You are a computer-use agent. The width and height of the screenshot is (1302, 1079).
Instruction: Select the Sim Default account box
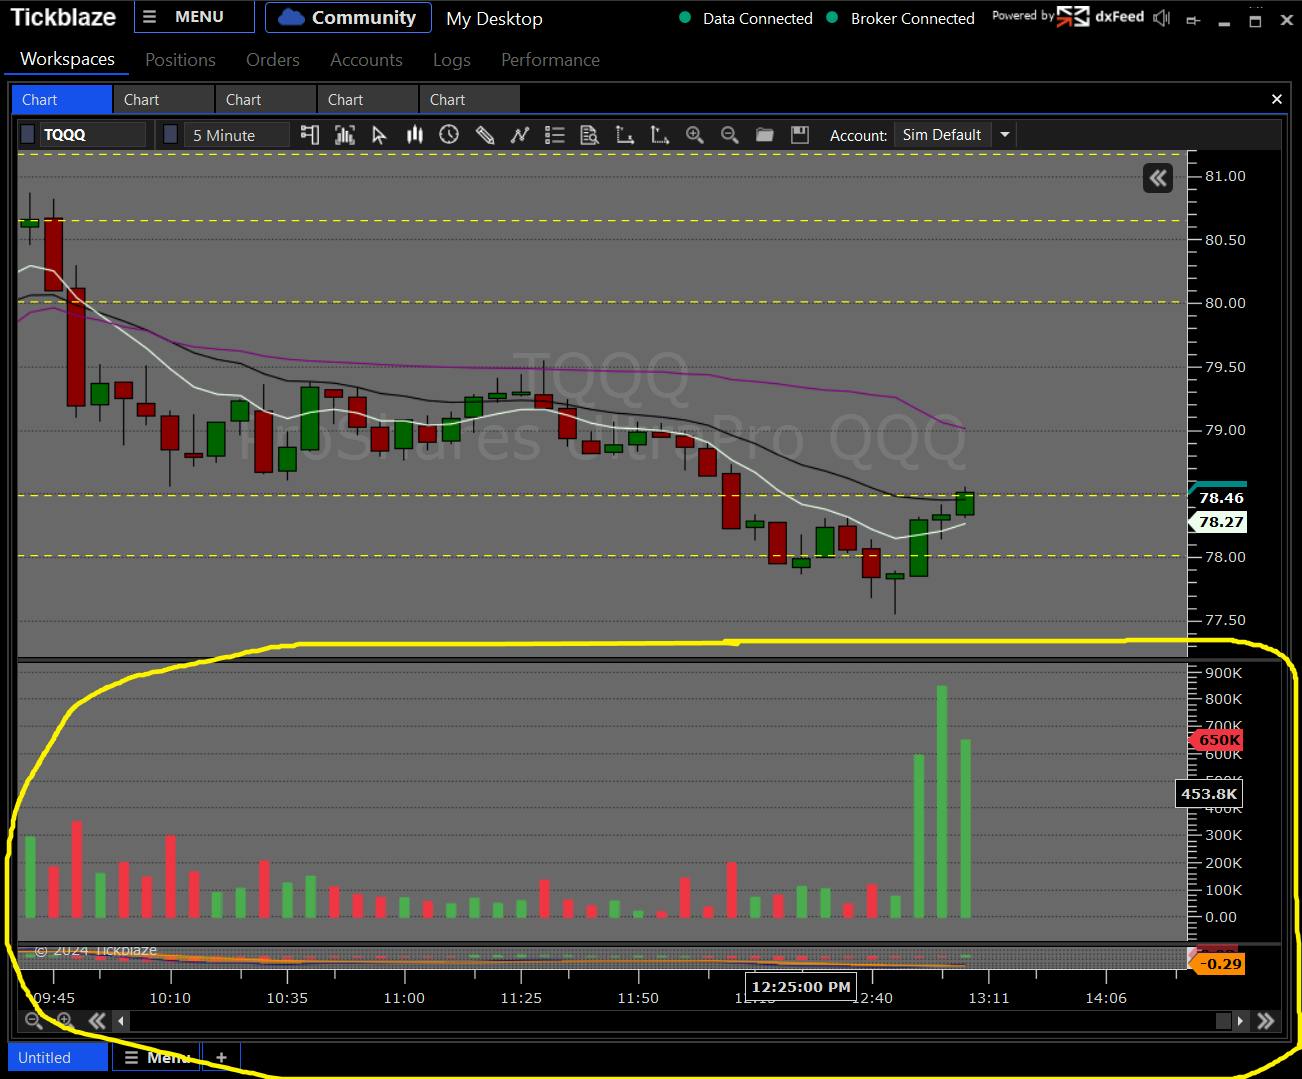click(x=942, y=135)
